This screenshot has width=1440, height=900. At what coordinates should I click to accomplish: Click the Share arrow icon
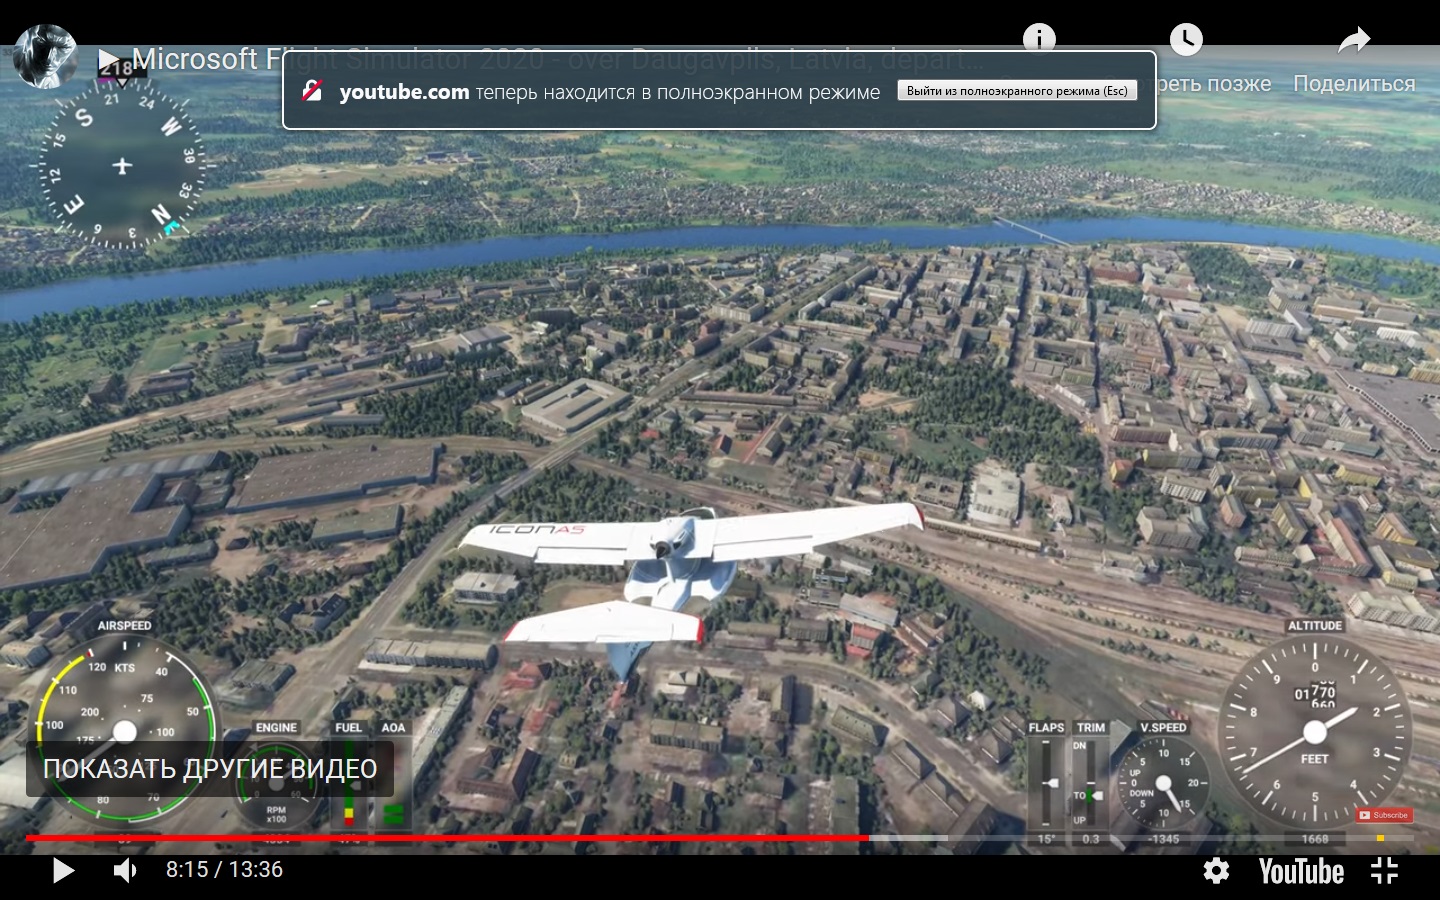(x=1354, y=40)
